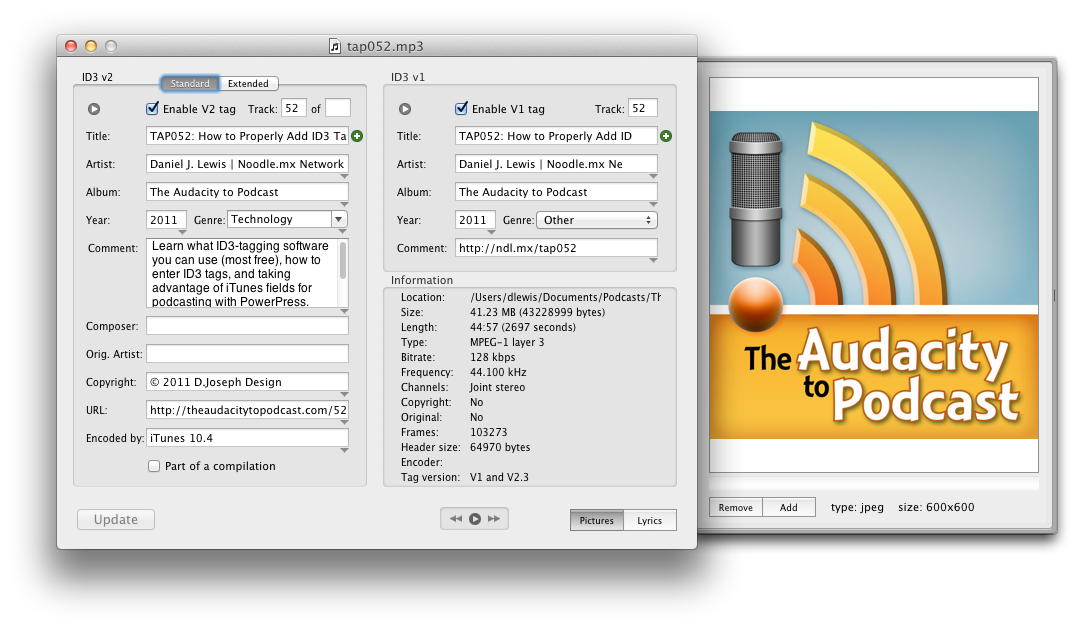Open the V1 Genre Other dropdown
Viewport: 1073px width, 628px height.
tap(596, 220)
